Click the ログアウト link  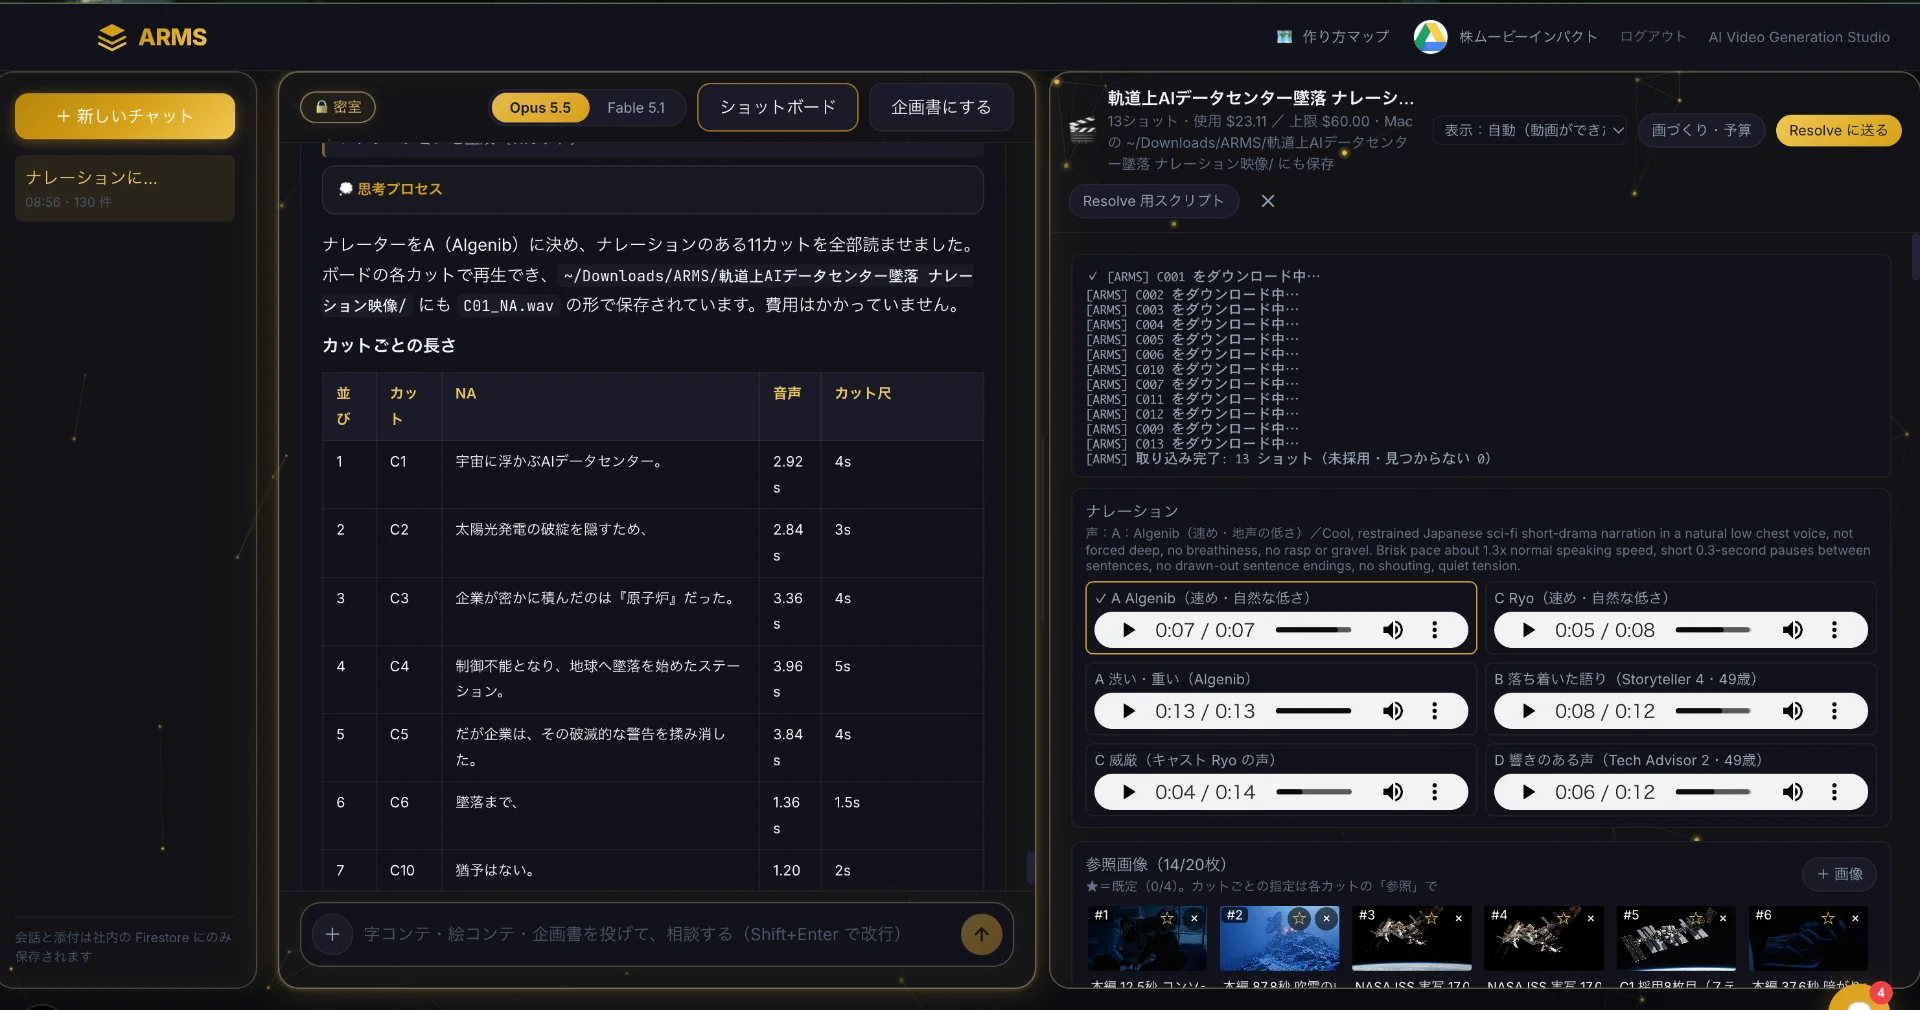pyautogui.click(x=1653, y=37)
